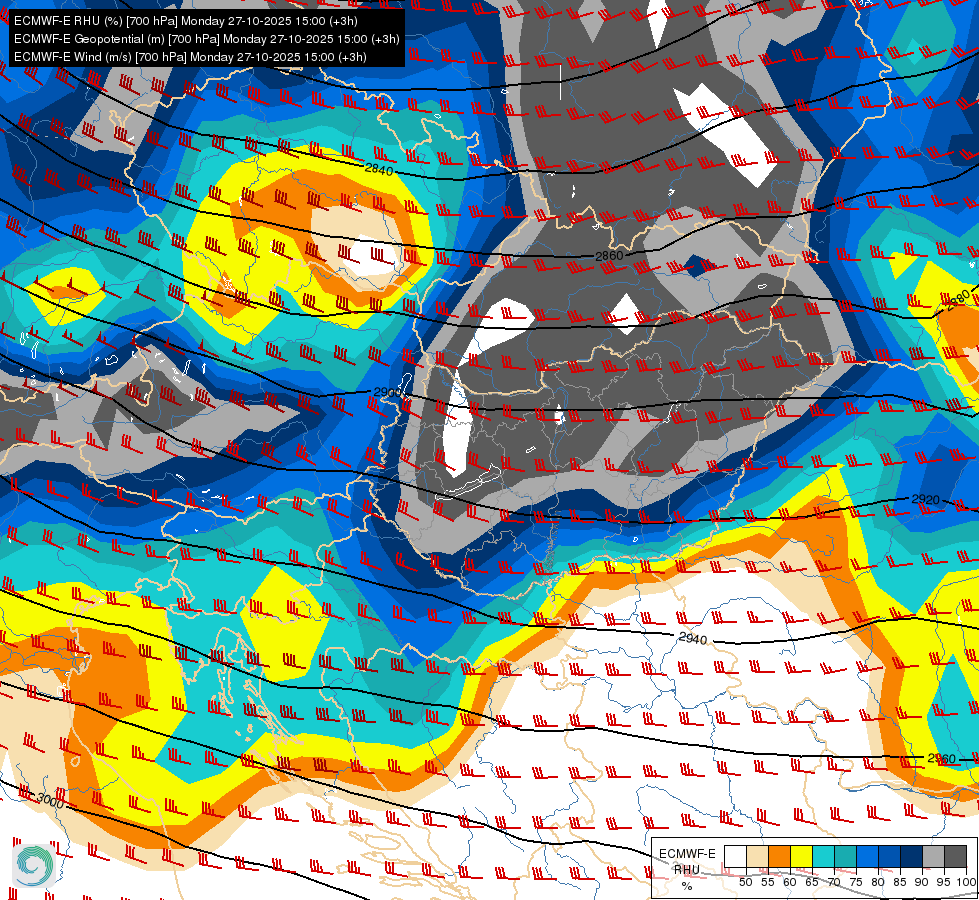
Task: Click the 2840 geopotential contour label
Action: coord(379,169)
